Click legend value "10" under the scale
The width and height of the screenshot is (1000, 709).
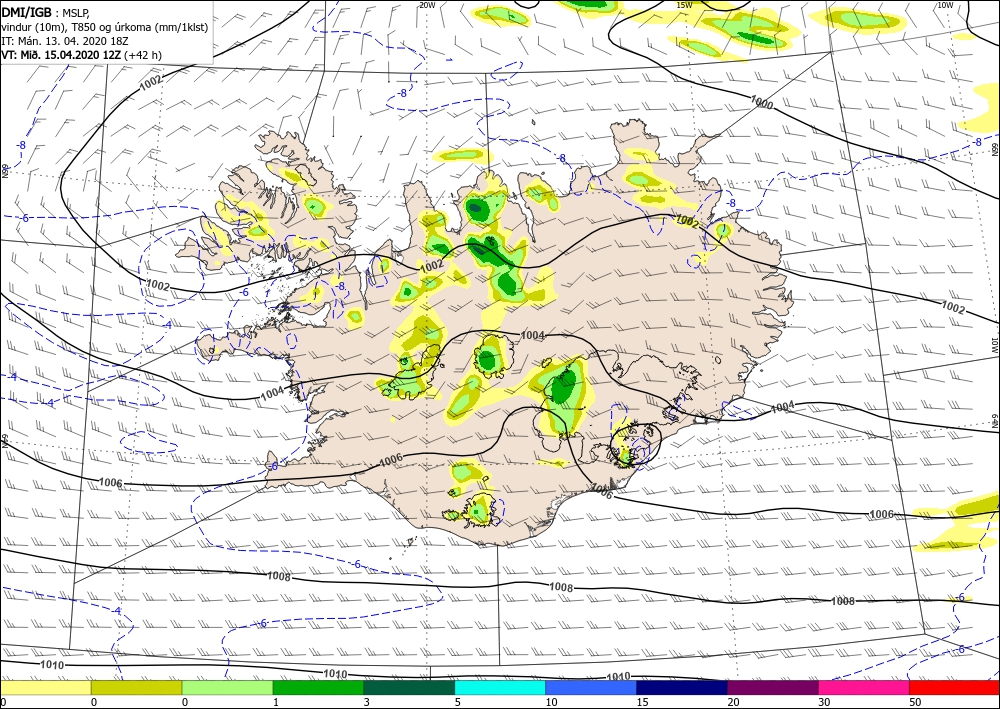tap(550, 702)
